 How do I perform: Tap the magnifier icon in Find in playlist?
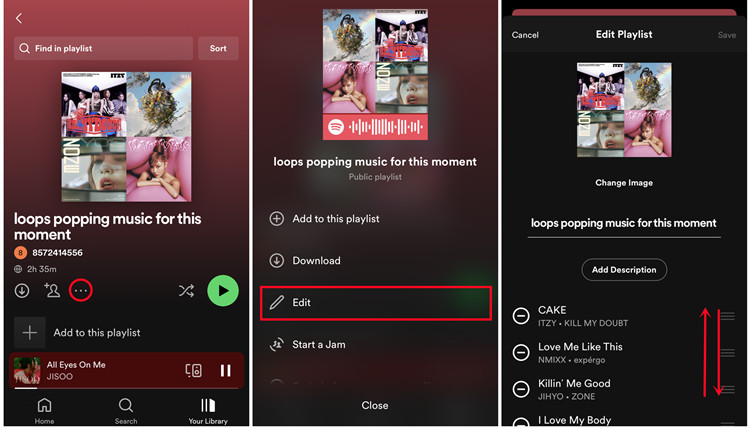[x=24, y=48]
